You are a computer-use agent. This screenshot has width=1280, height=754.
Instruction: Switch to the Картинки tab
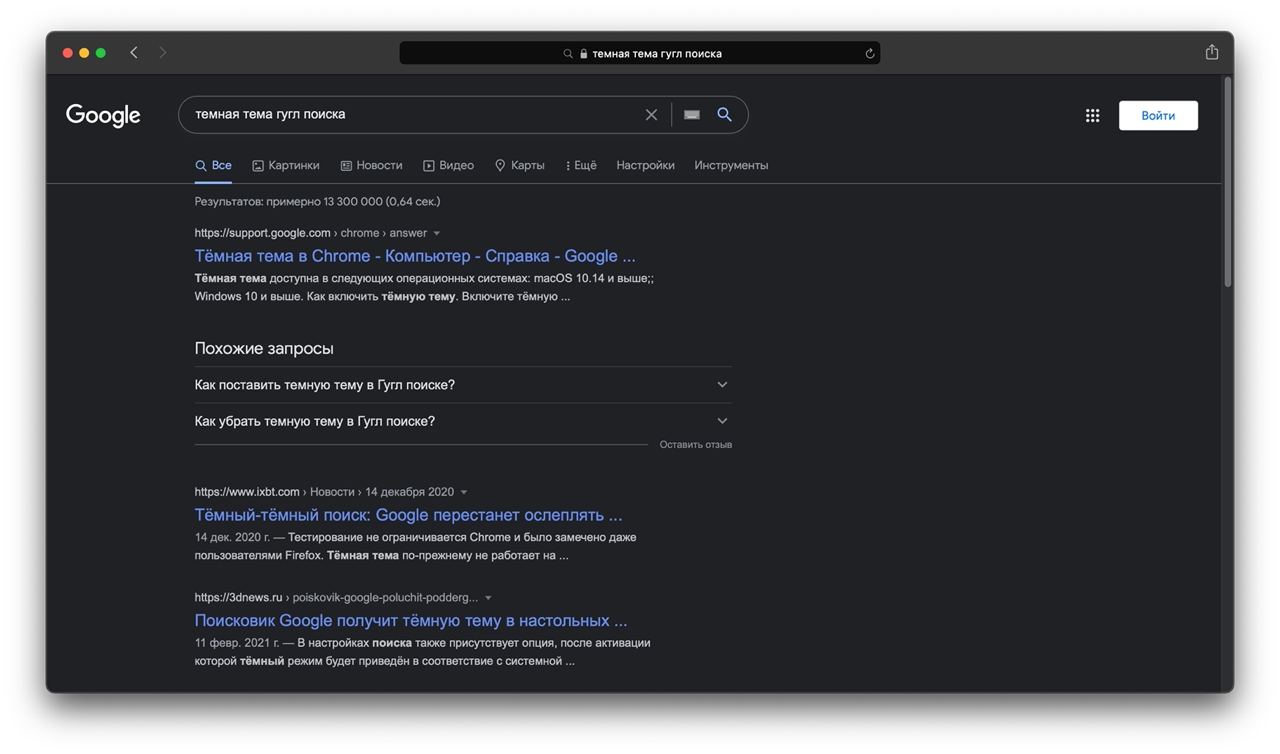(x=286, y=165)
